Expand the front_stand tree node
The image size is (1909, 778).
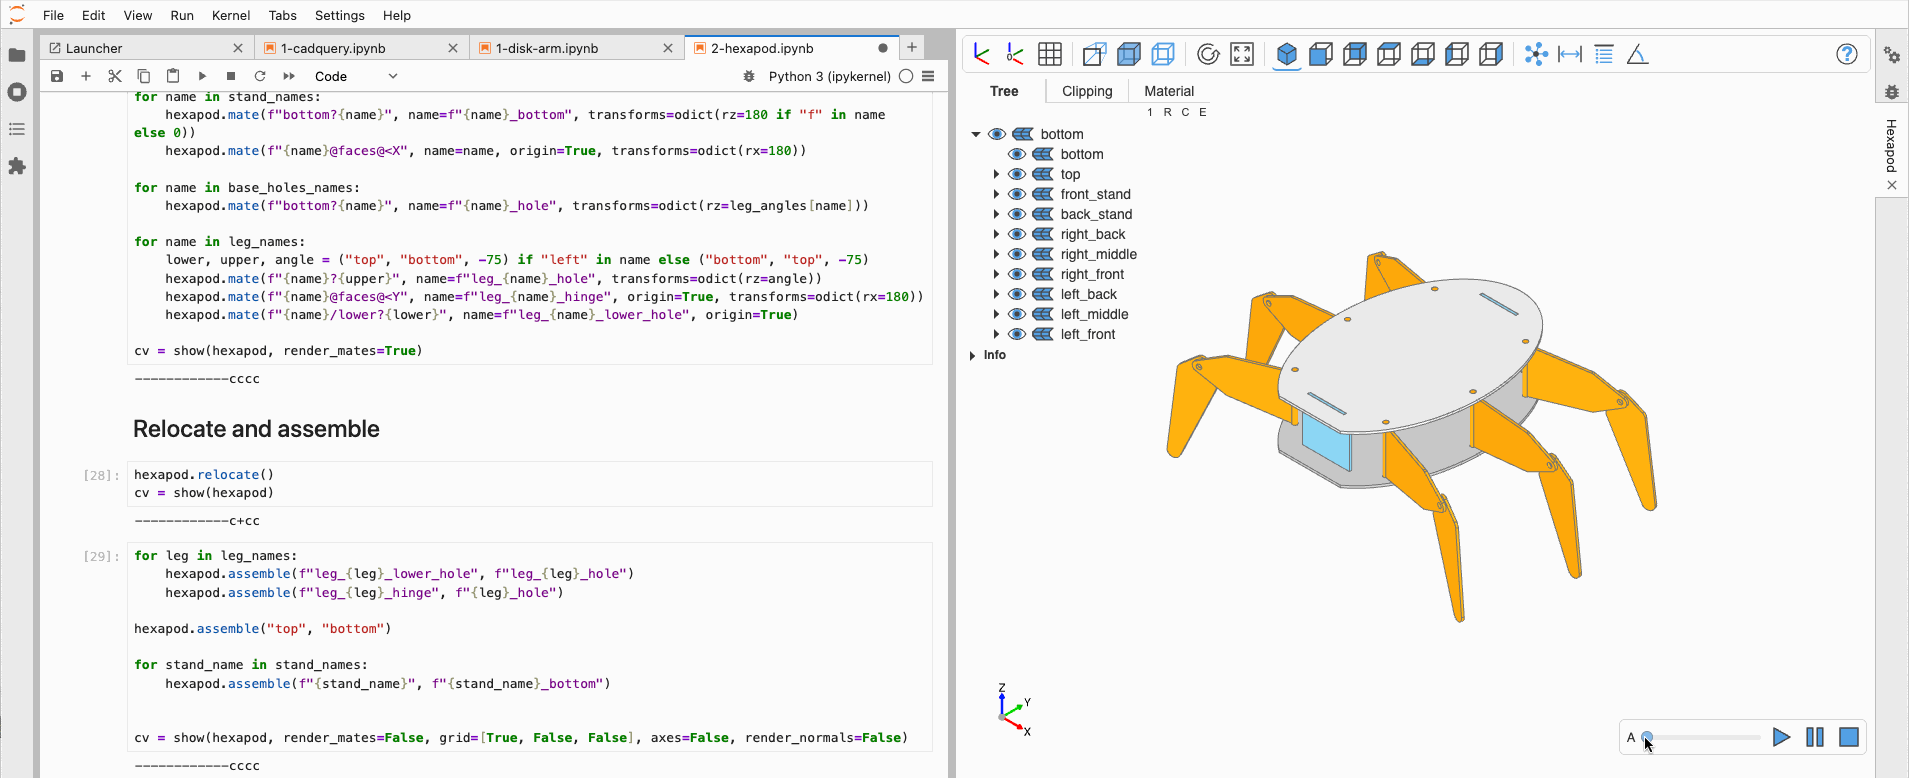[996, 194]
